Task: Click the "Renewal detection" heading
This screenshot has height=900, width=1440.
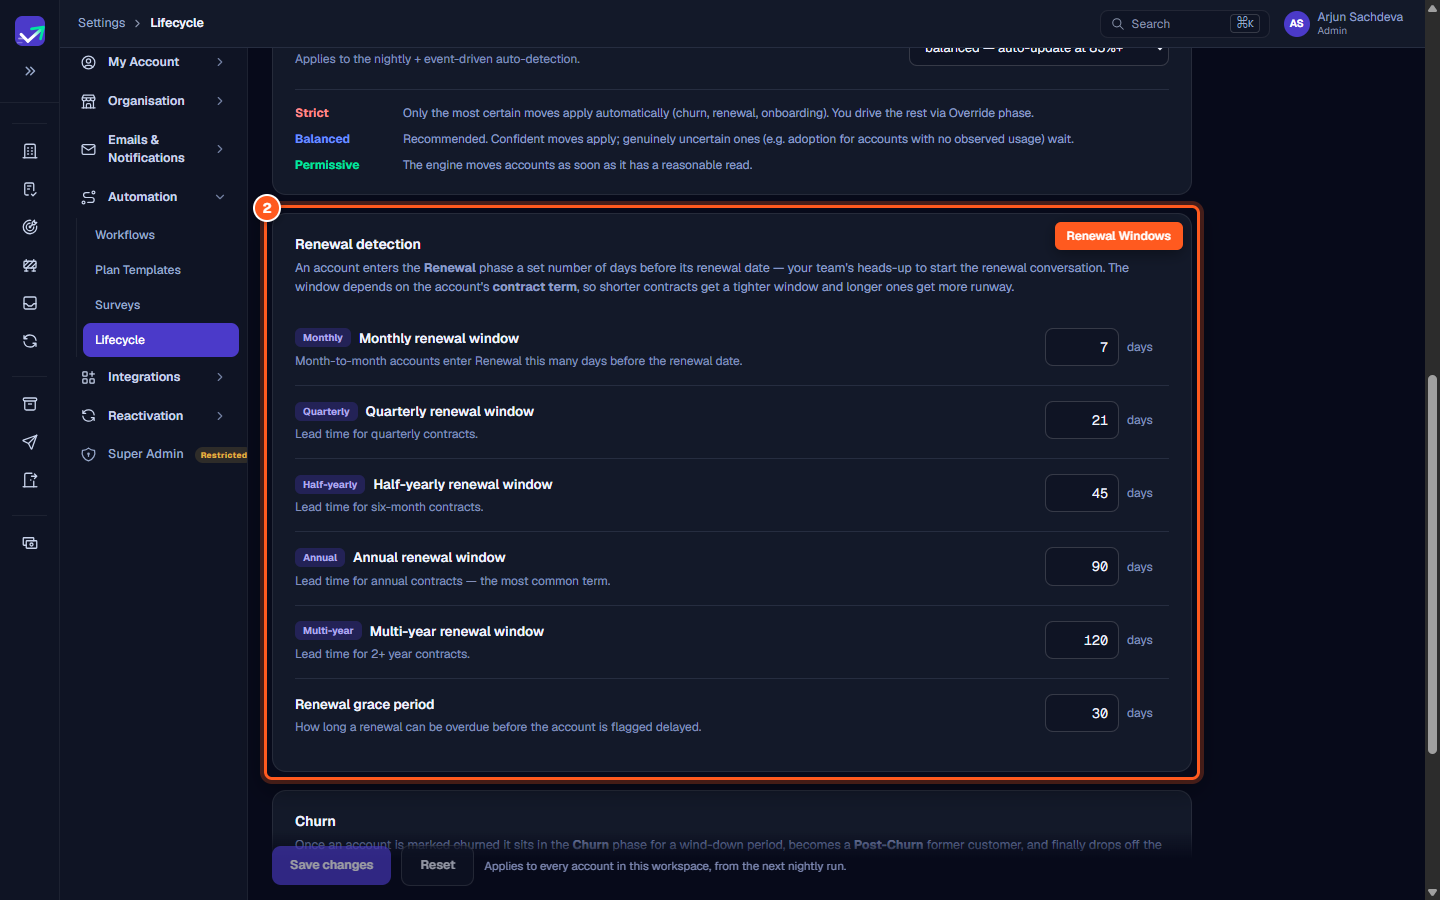Action: [x=358, y=244]
